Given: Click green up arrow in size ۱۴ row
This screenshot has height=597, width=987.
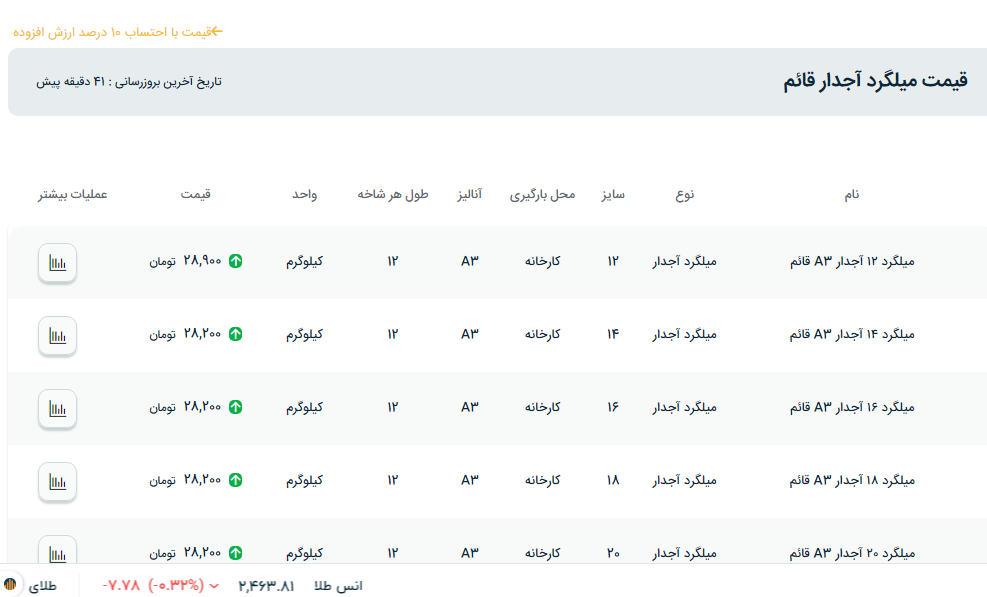Looking at the screenshot, I should tap(236, 334).
